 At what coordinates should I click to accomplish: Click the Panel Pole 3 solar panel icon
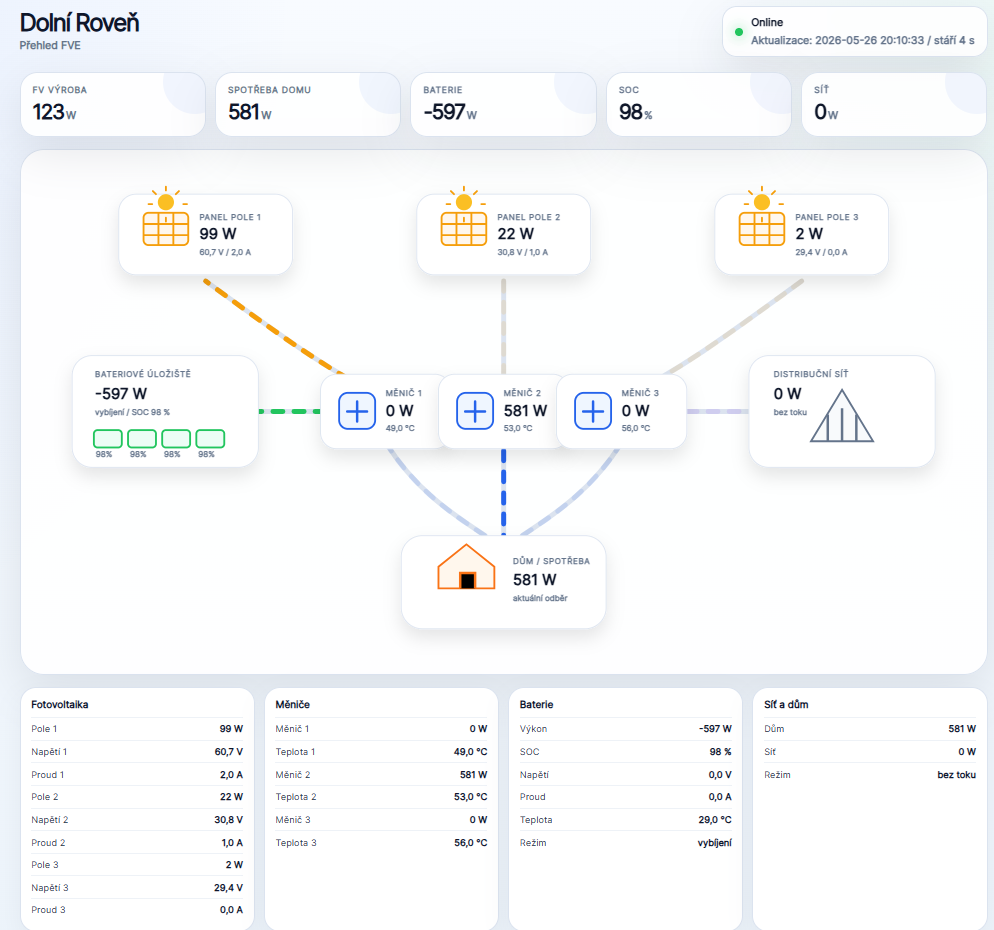tap(761, 216)
